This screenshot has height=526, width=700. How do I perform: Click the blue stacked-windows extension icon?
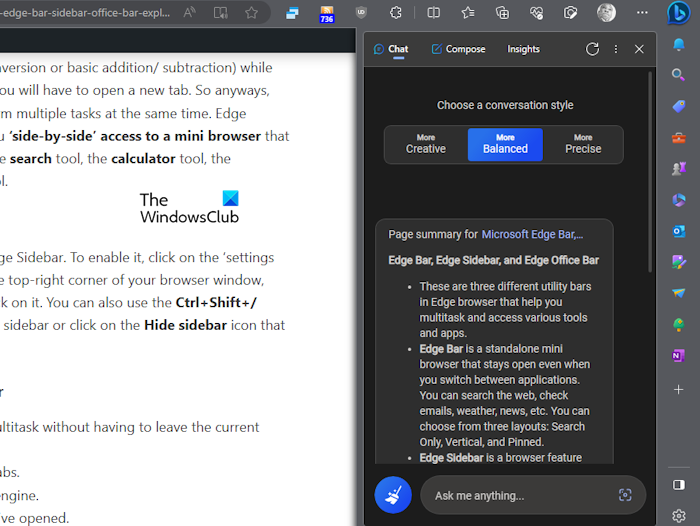coord(292,13)
